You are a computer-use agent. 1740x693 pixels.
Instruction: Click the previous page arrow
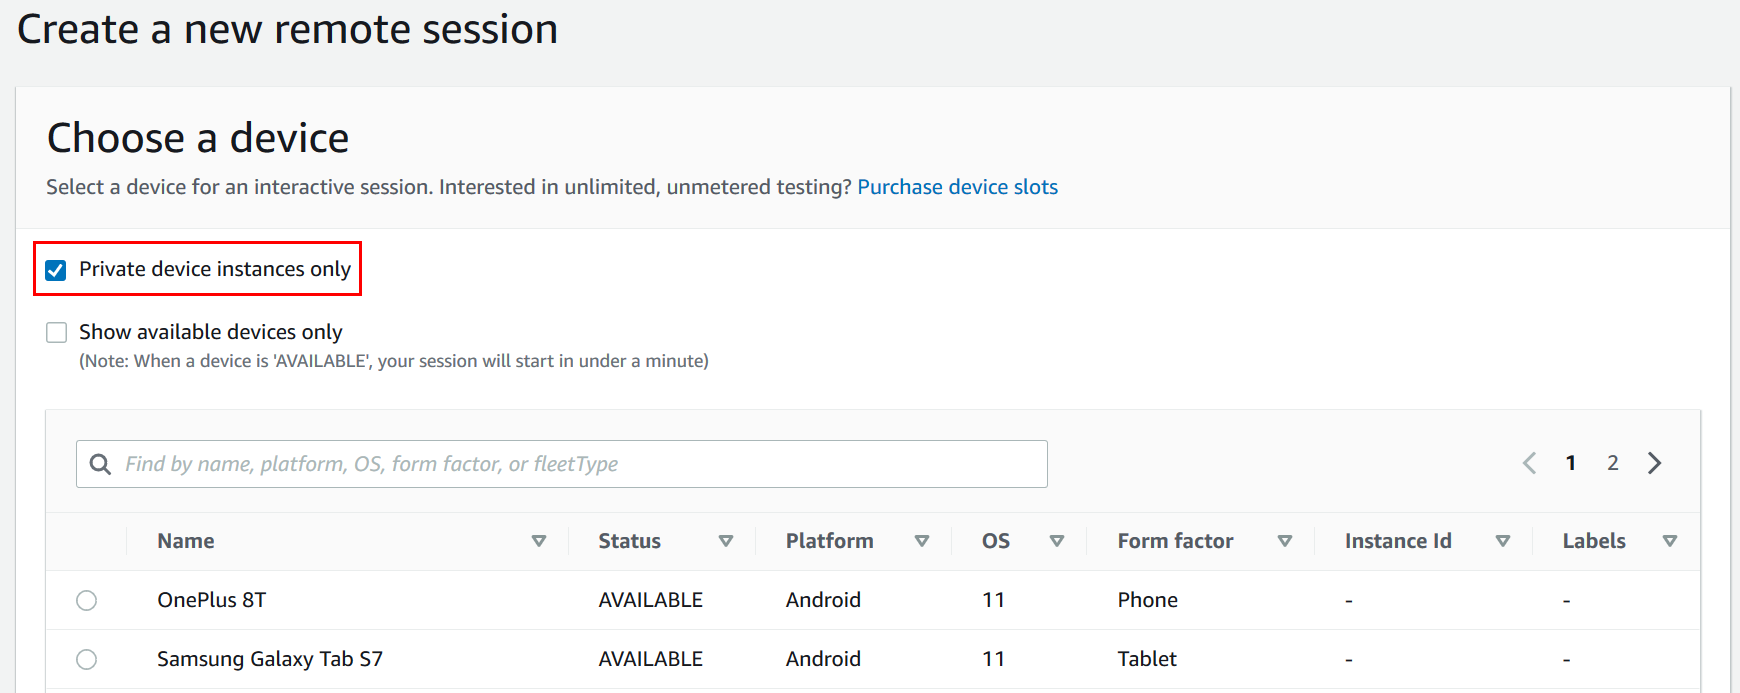point(1529,463)
